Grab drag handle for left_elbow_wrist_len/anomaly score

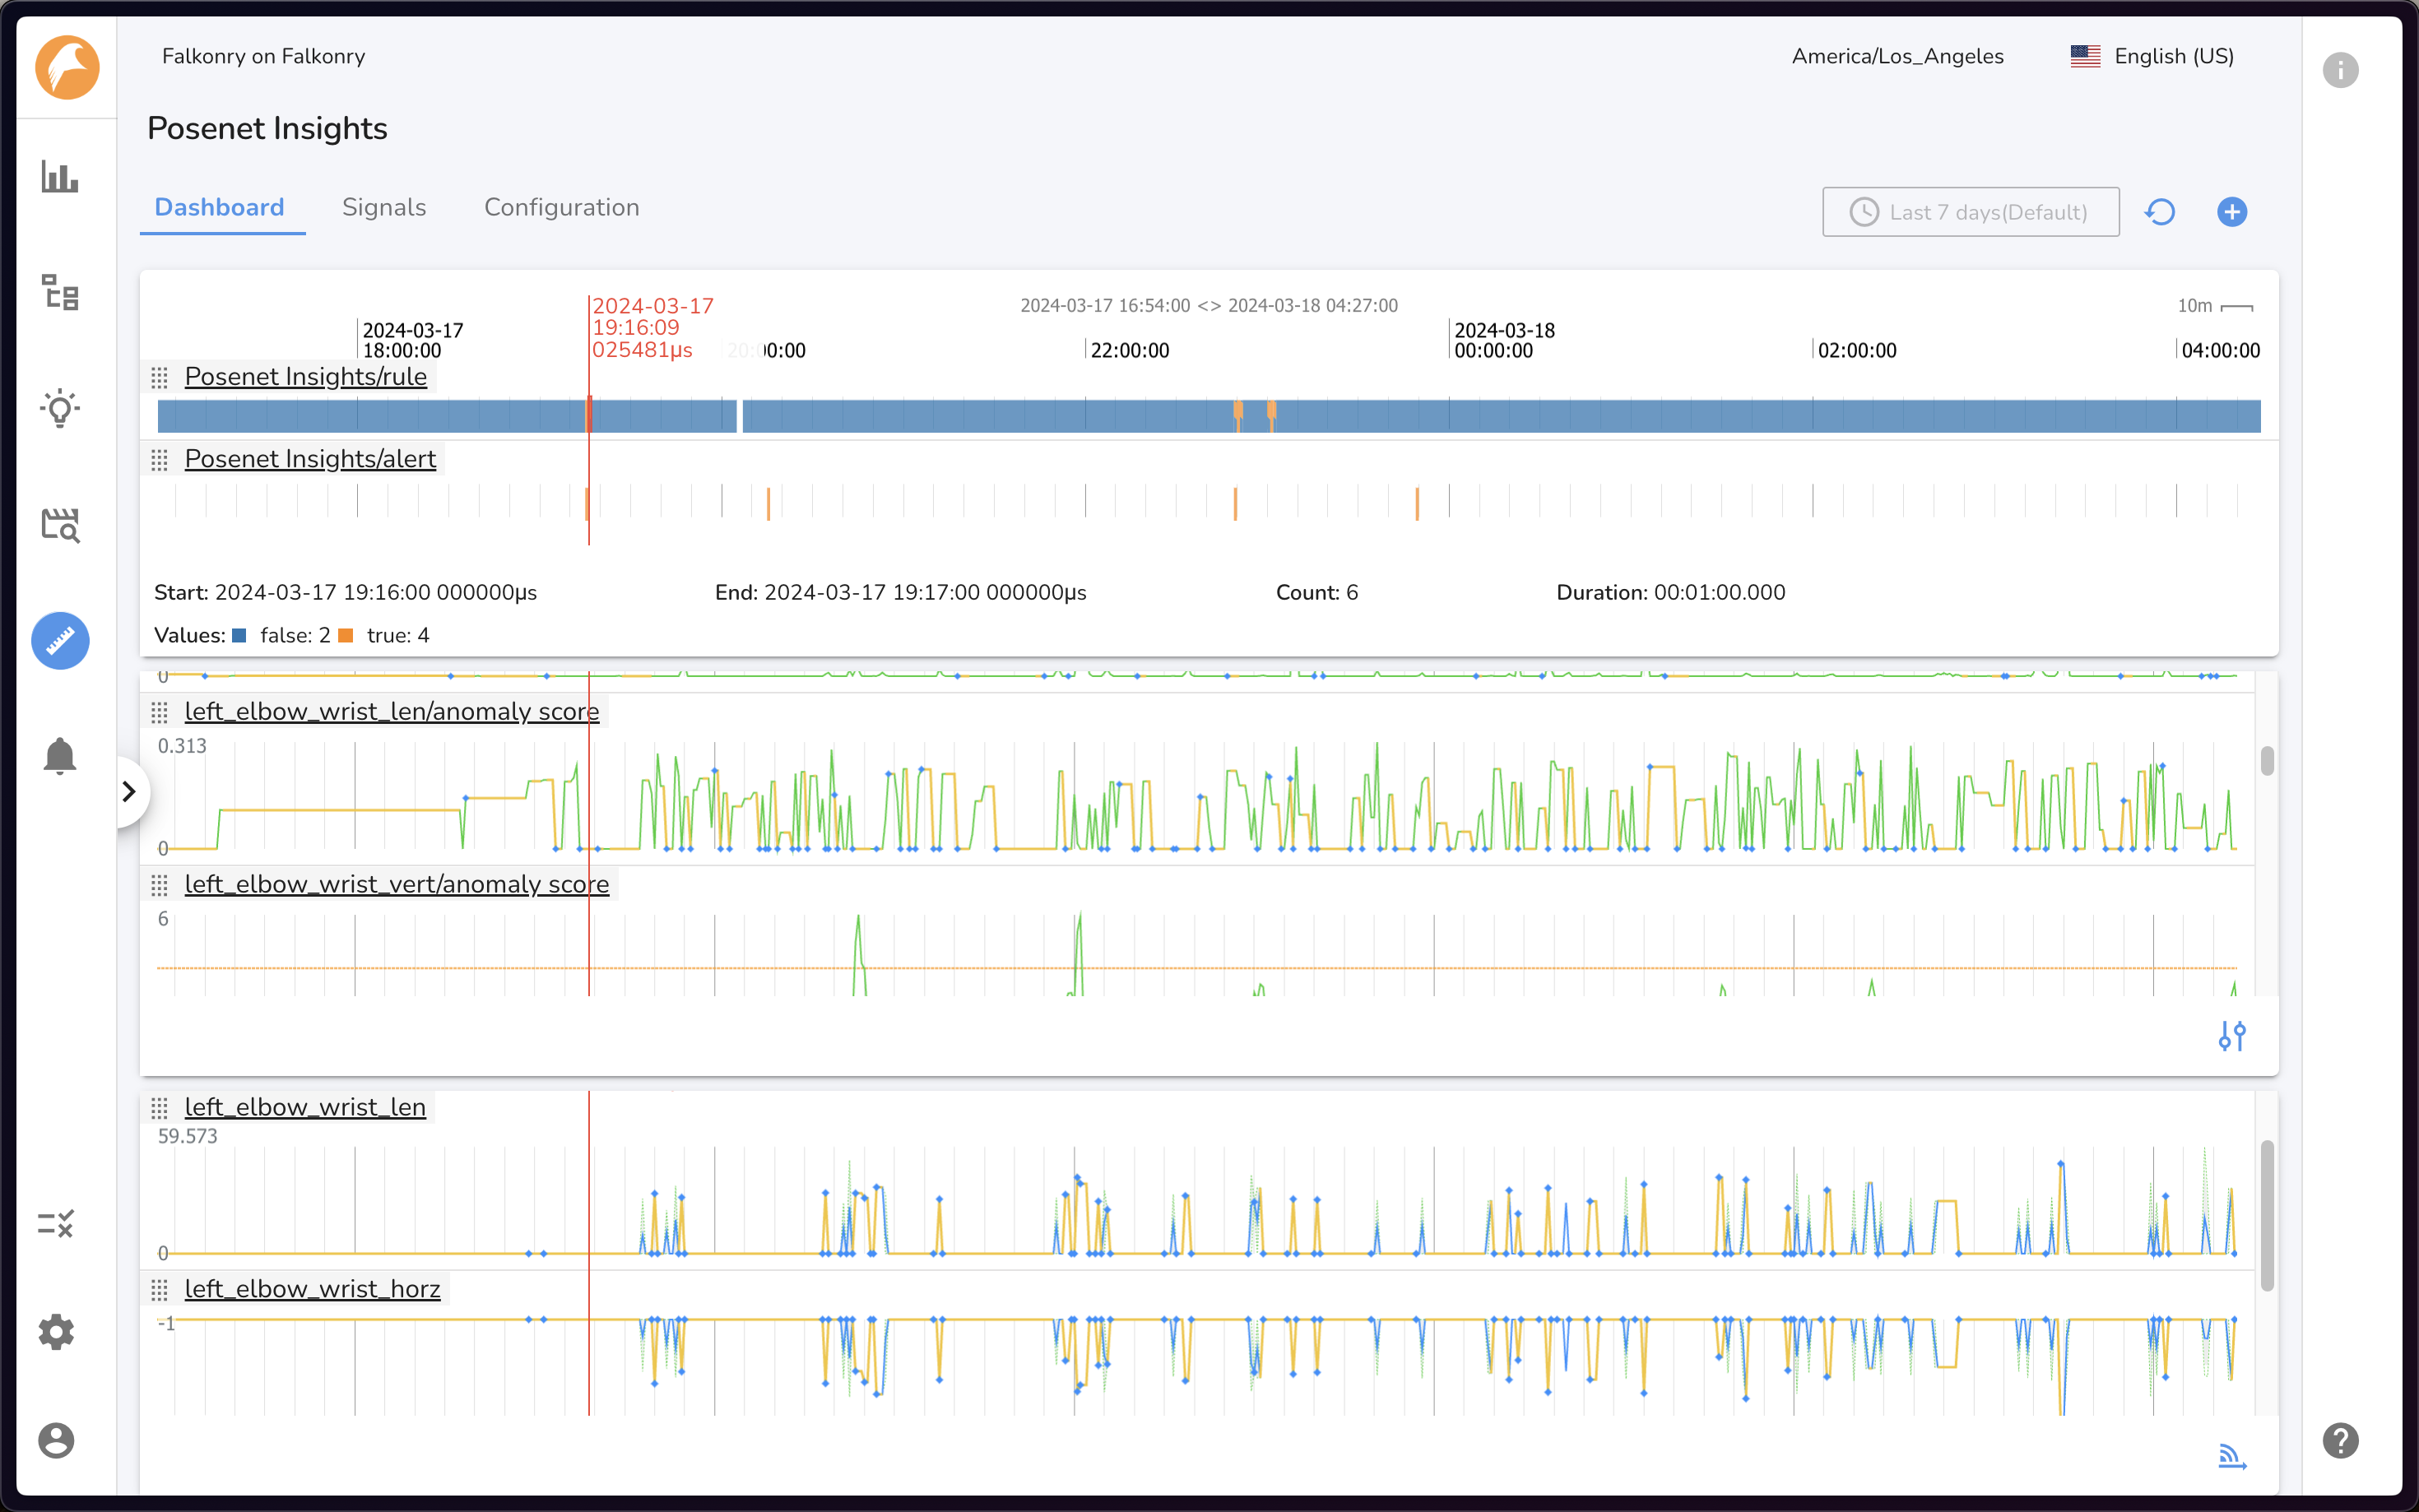[x=159, y=712]
